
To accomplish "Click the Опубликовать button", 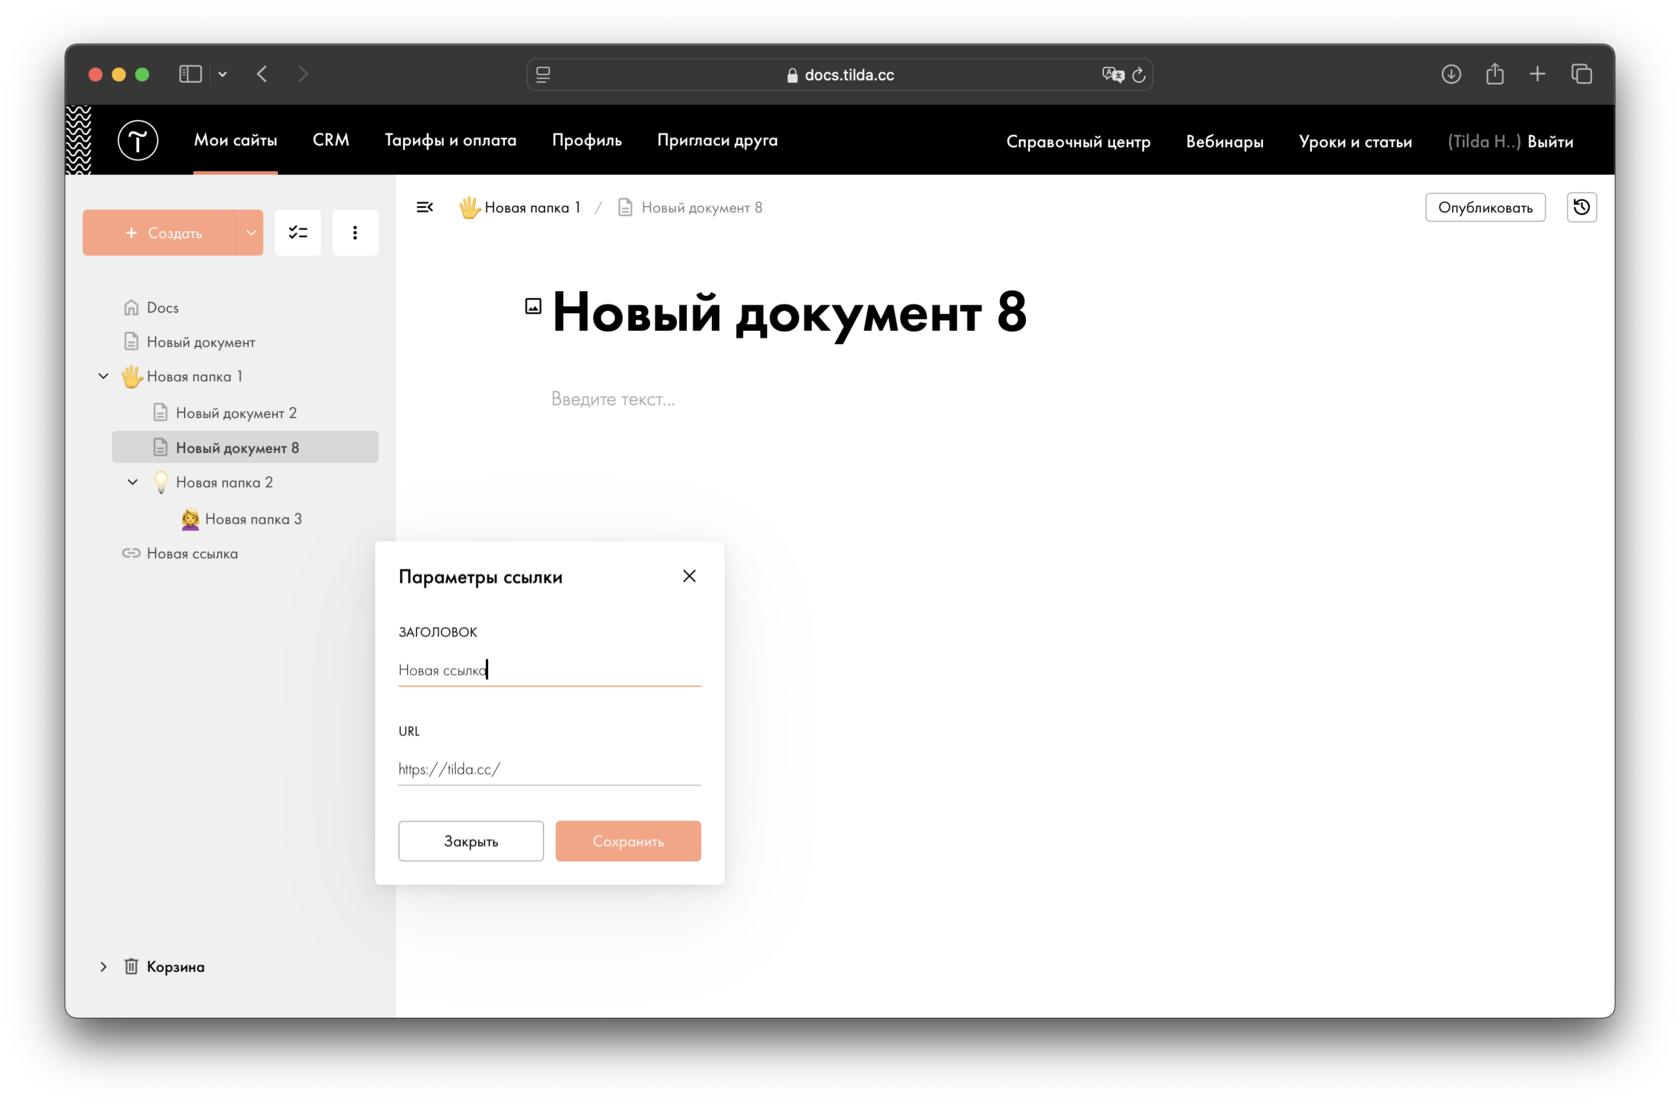I will (1485, 207).
